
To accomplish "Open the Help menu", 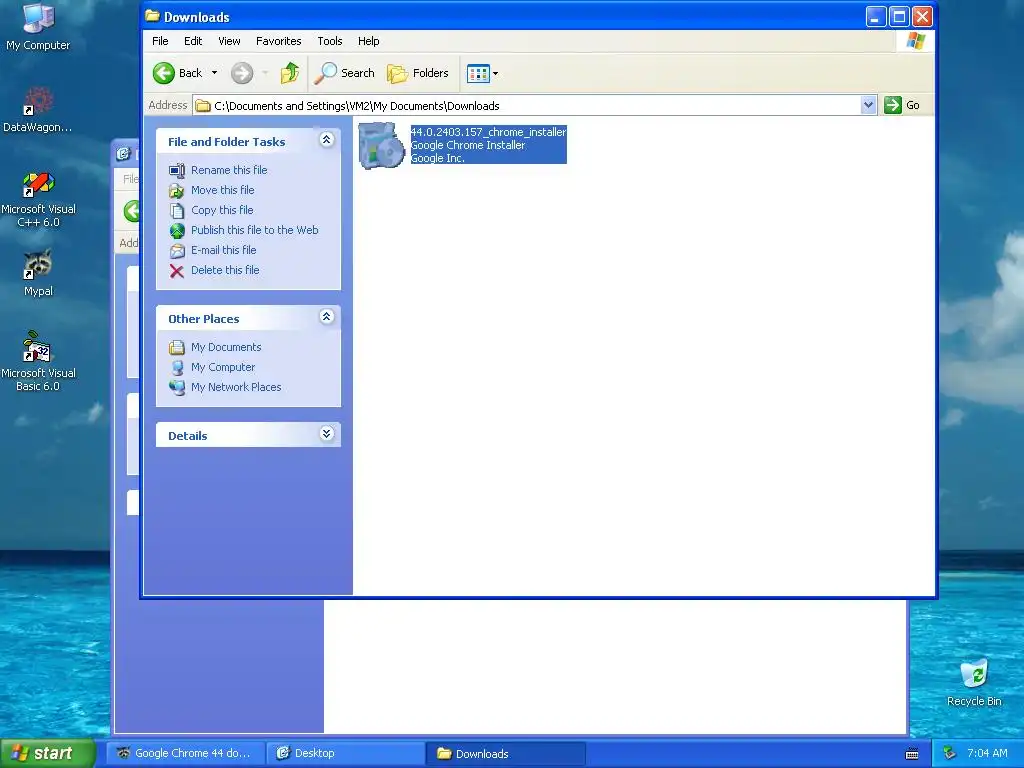I will (368, 41).
